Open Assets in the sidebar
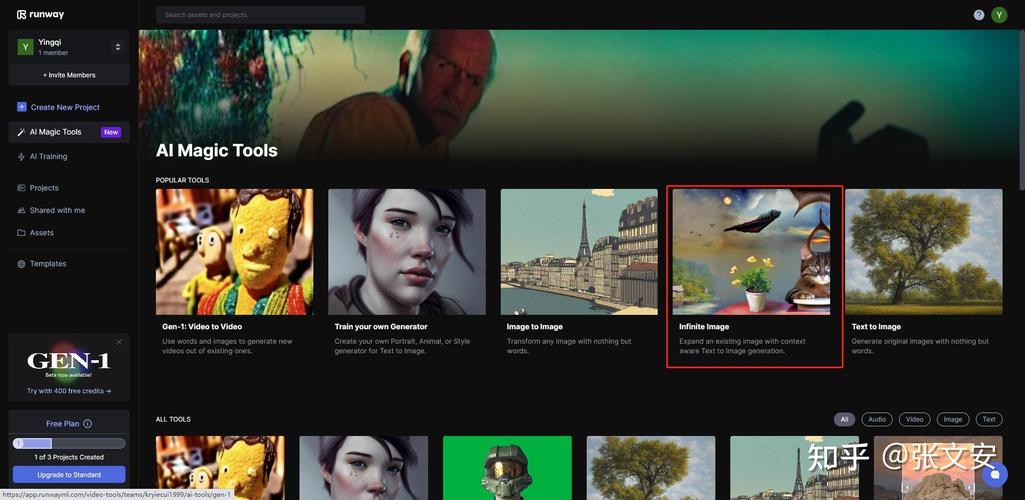This screenshot has width=1025, height=500. (x=41, y=233)
